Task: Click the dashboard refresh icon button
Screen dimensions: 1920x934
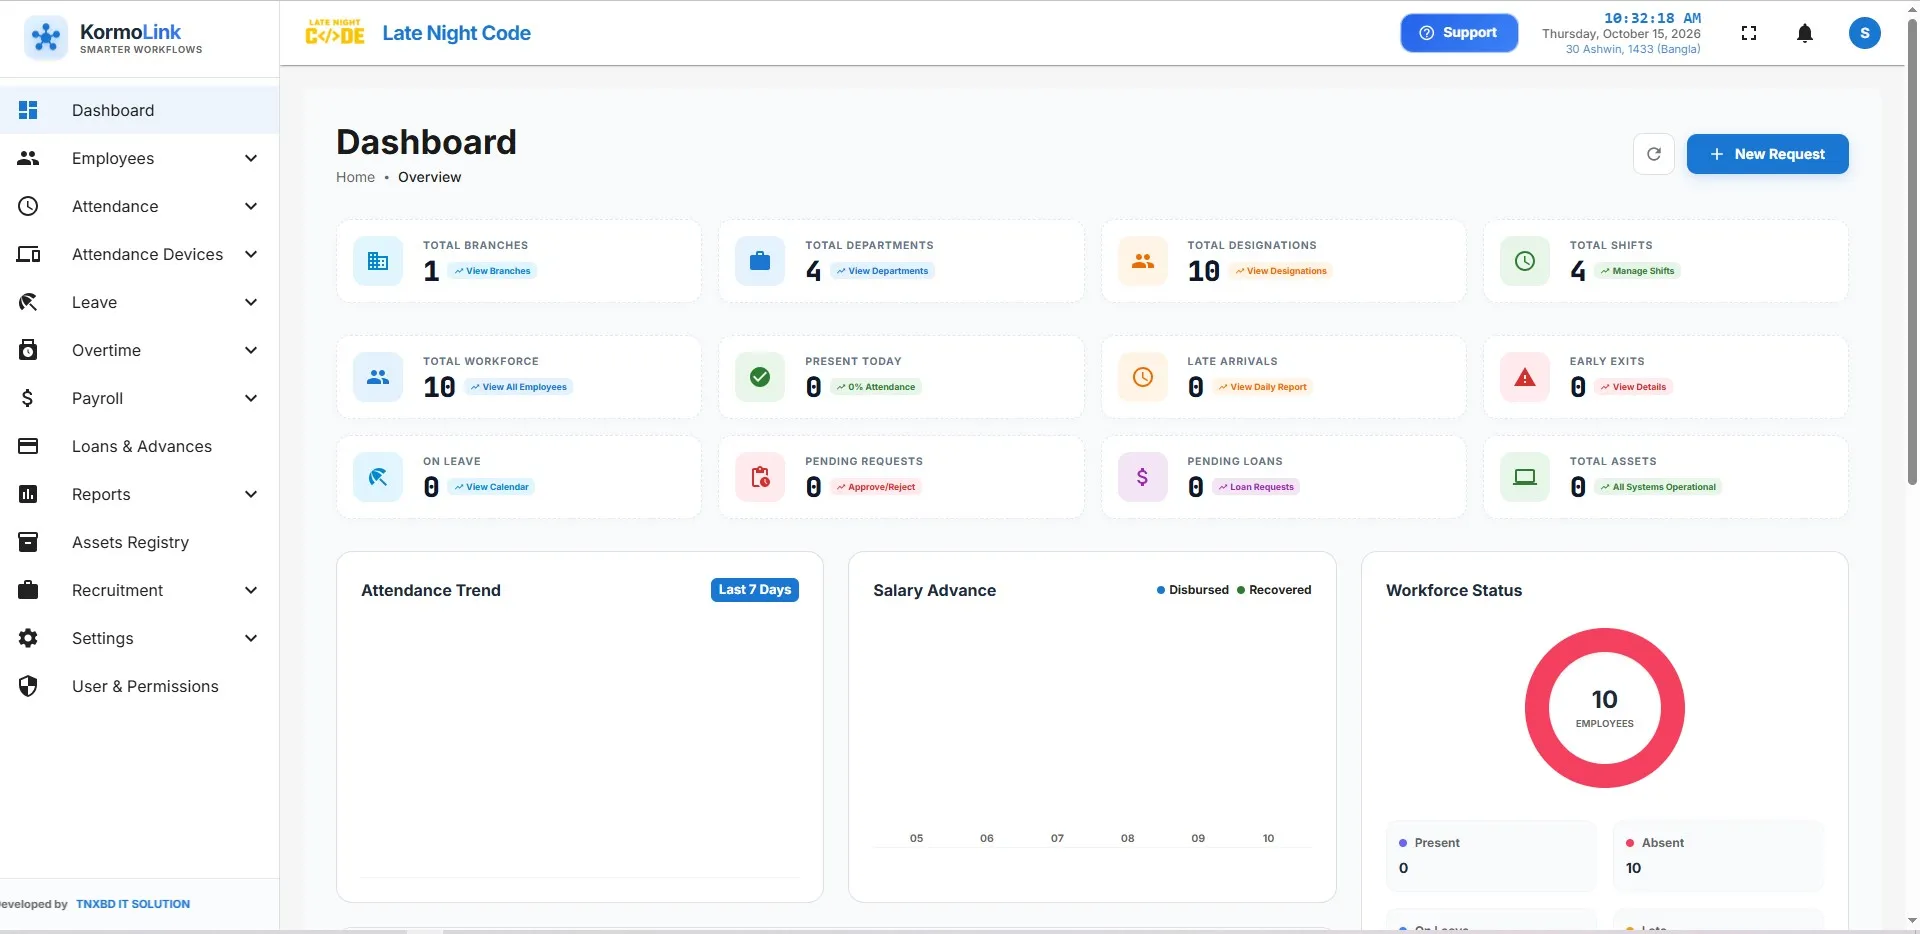Action: click(x=1654, y=154)
